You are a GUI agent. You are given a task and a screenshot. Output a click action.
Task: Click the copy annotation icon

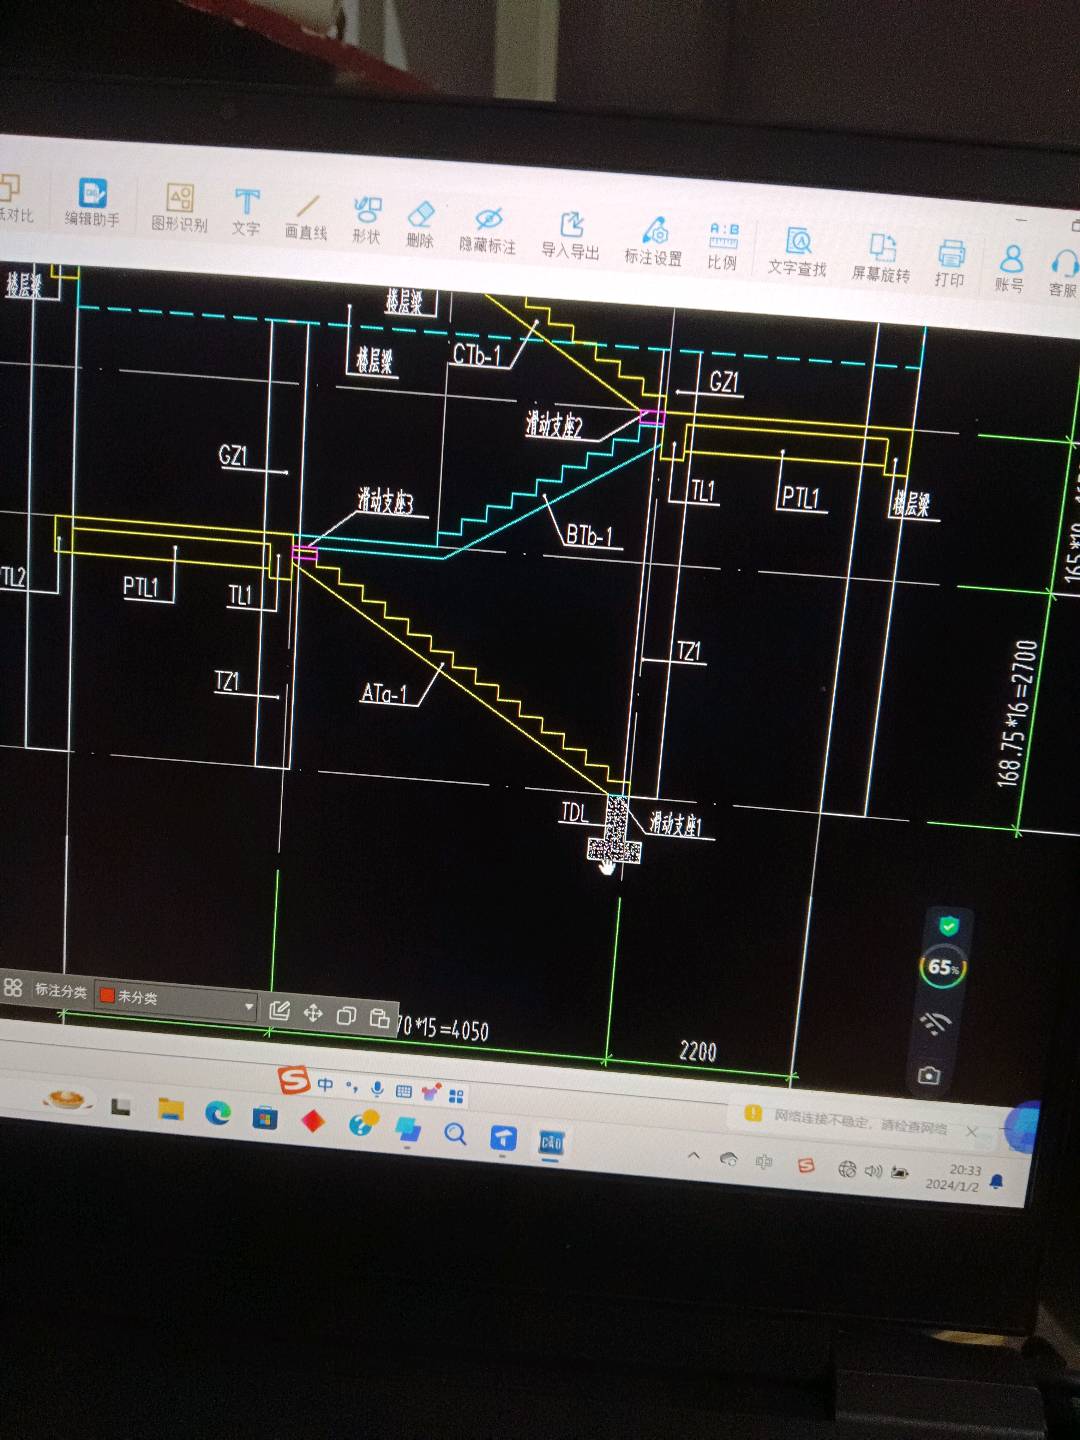(346, 1016)
